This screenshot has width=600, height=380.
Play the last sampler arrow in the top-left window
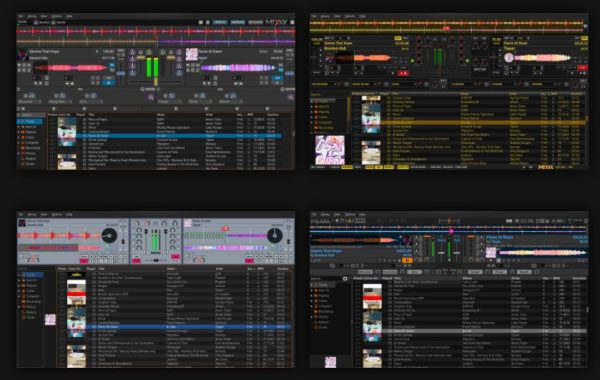(267, 109)
